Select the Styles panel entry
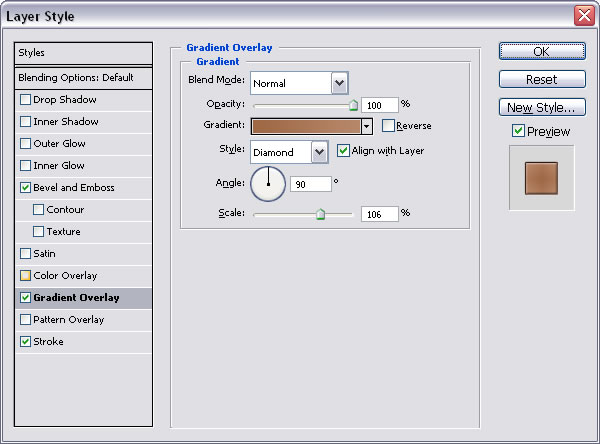 (83, 53)
